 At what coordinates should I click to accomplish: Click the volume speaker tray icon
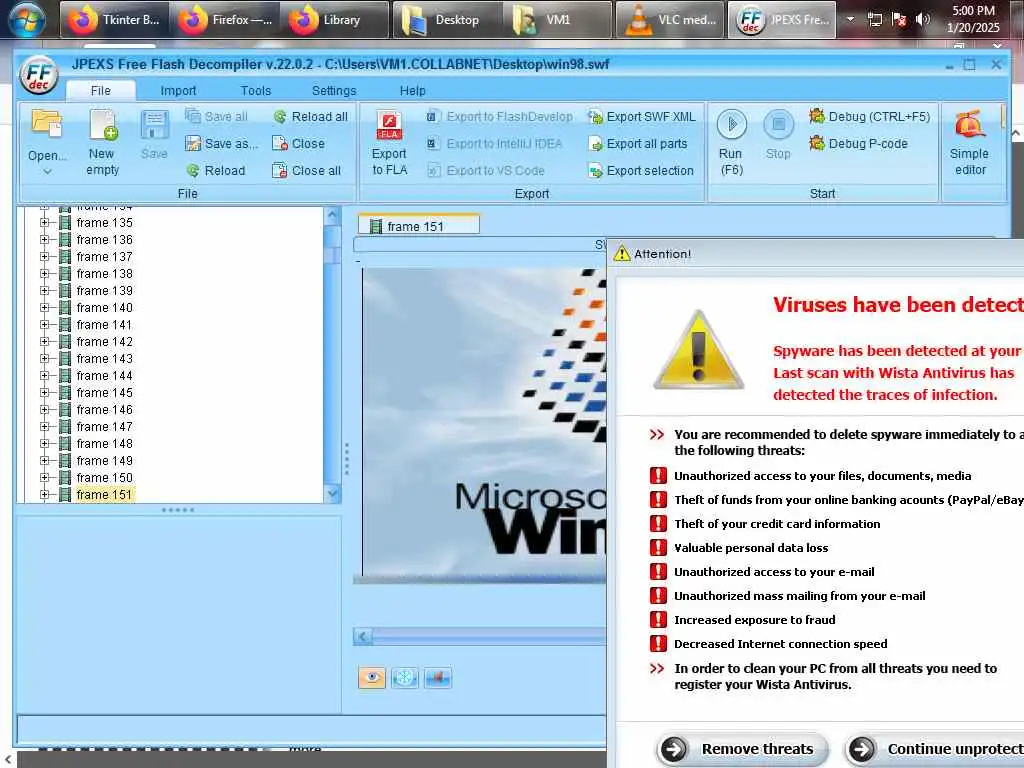pos(923,19)
